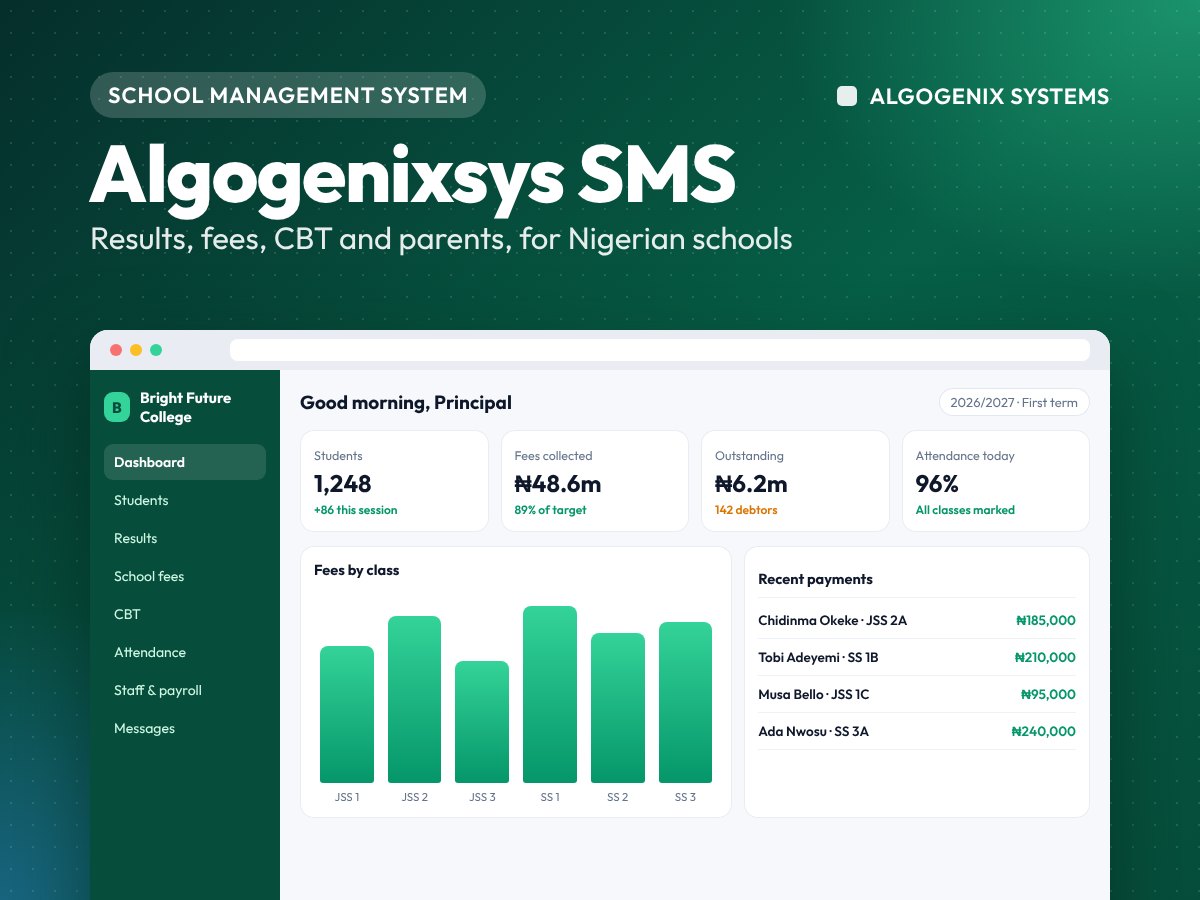The image size is (1200, 900).
Task: Open School fees in the sidebar
Action: pyautogui.click(x=185, y=576)
